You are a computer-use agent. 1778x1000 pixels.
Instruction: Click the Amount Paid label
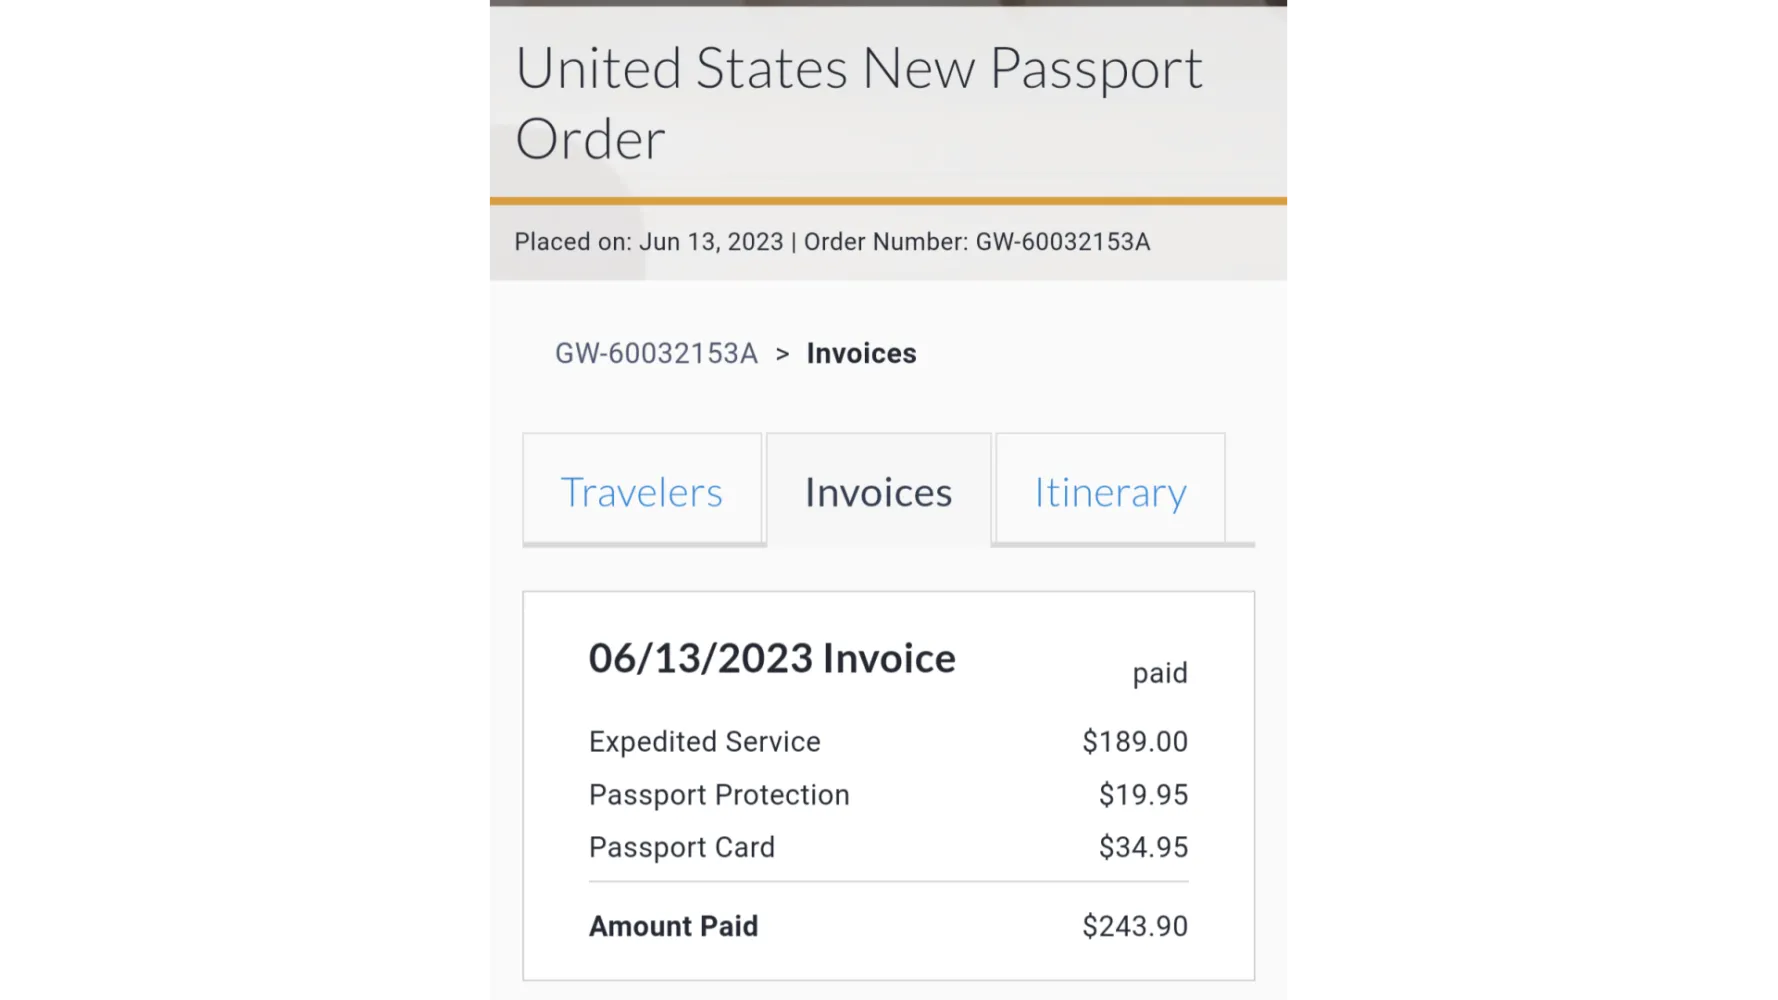(673, 926)
